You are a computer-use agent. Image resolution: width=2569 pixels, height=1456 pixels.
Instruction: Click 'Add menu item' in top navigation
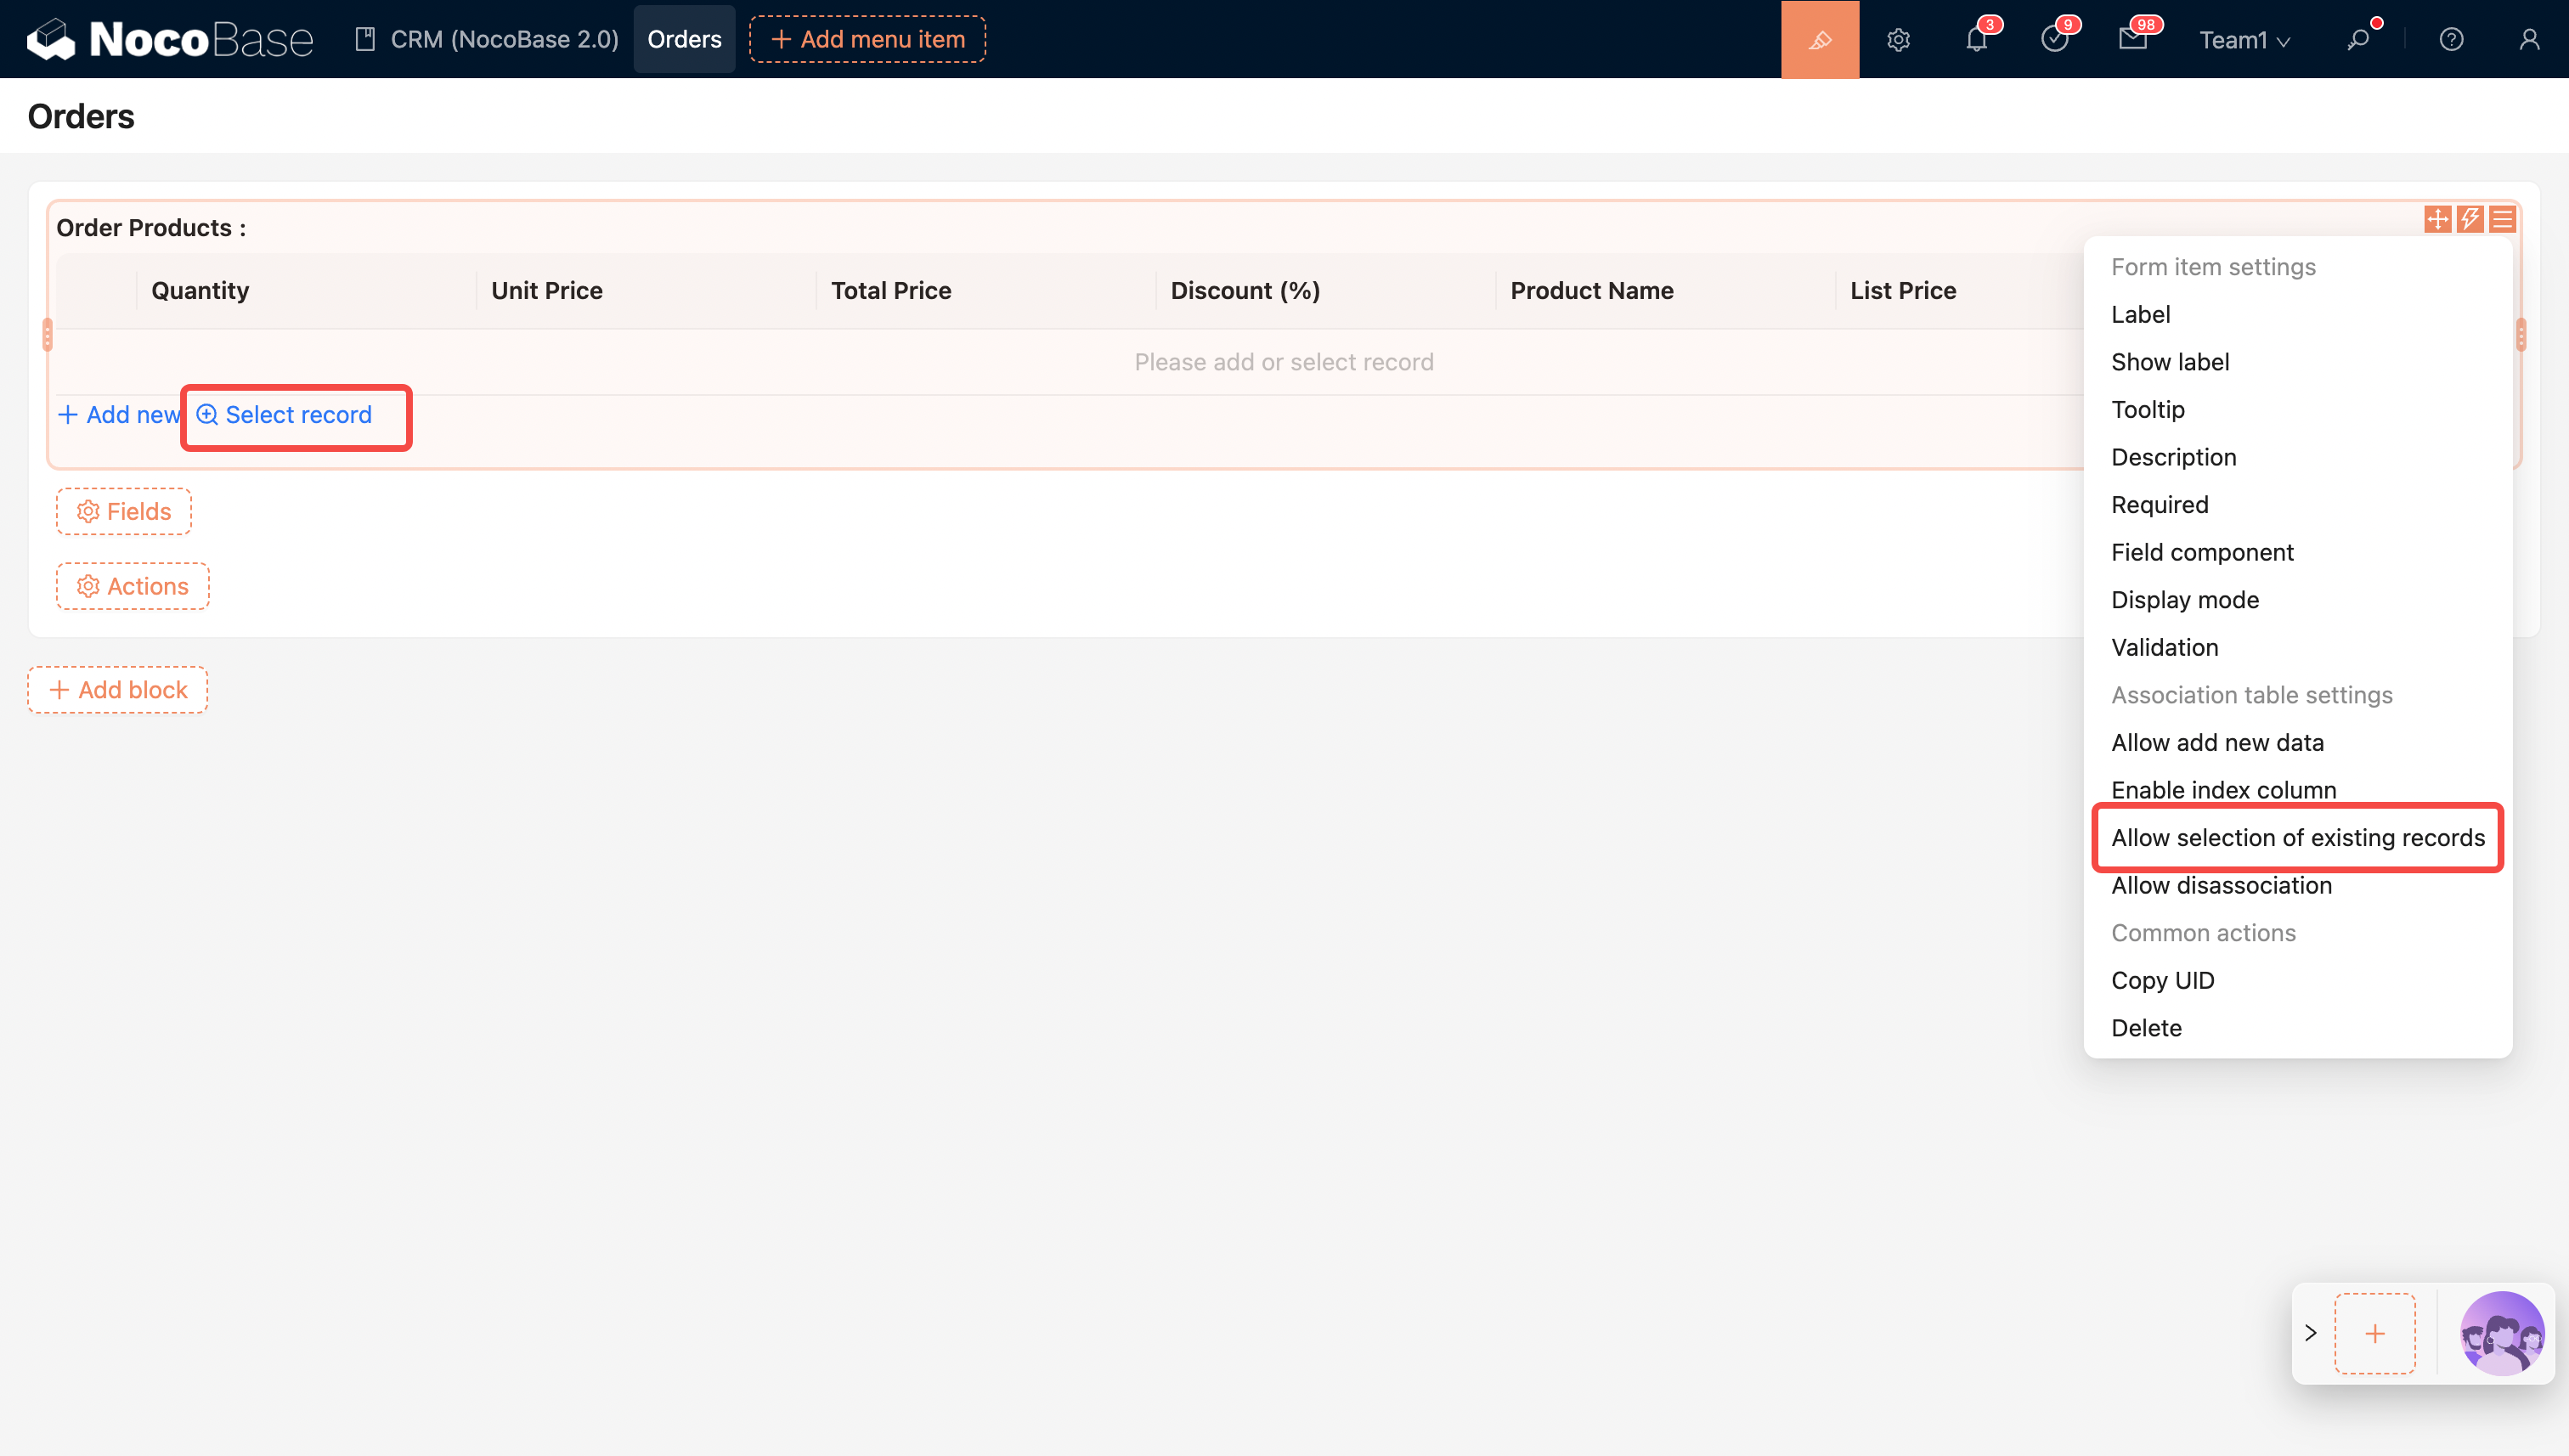867,39
